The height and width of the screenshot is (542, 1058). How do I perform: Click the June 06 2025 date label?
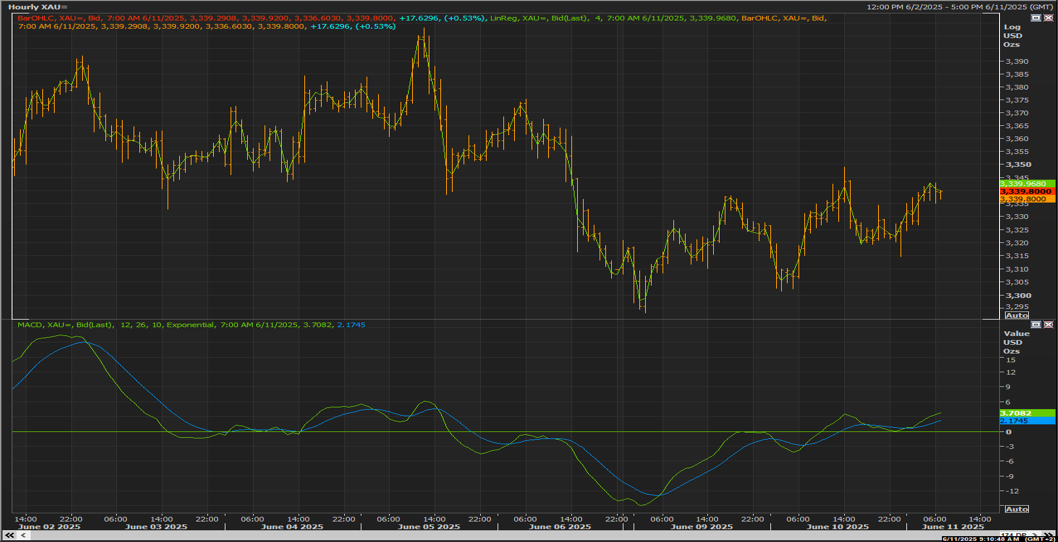tap(562, 526)
